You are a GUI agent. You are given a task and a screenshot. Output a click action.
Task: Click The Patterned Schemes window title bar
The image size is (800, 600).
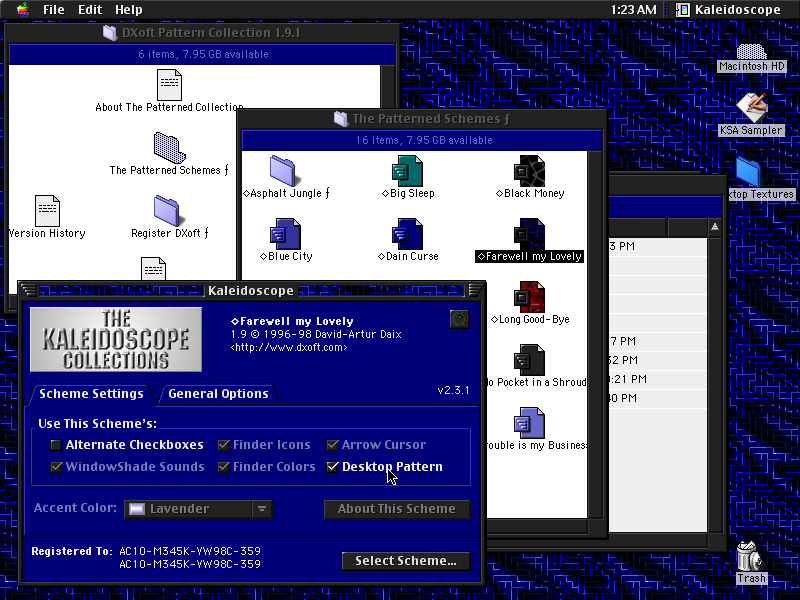pyautogui.click(x=422, y=119)
